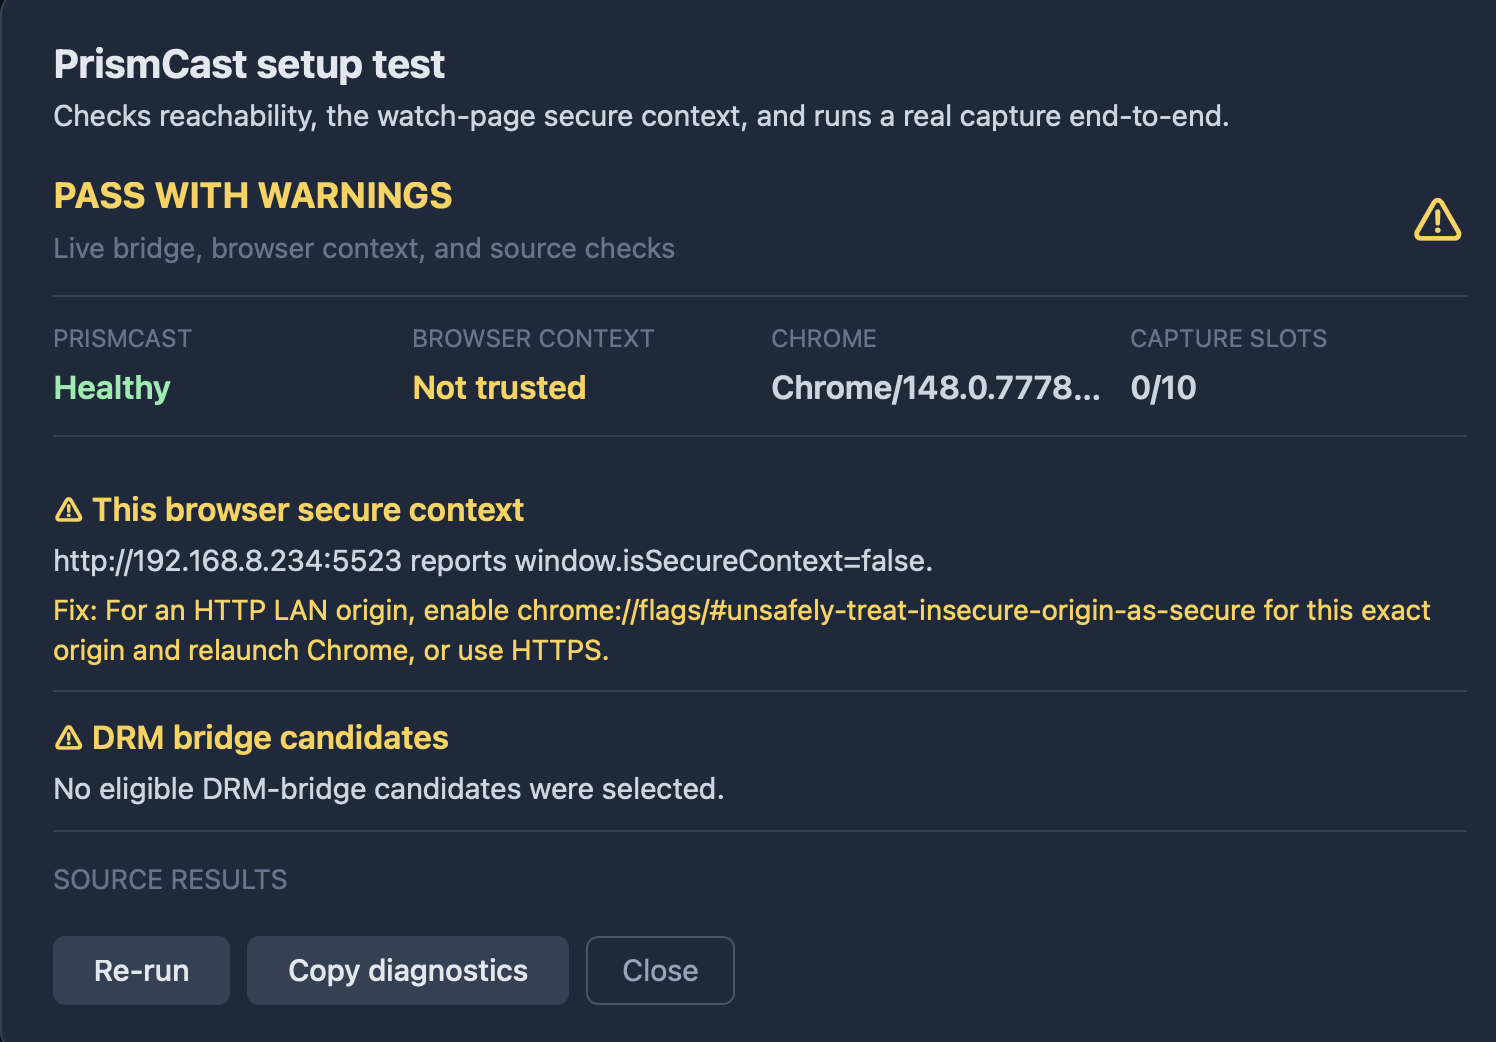Click the CAPTURE SLOTS column label
Viewport: 1496px width, 1042px height.
[x=1228, y=339]
